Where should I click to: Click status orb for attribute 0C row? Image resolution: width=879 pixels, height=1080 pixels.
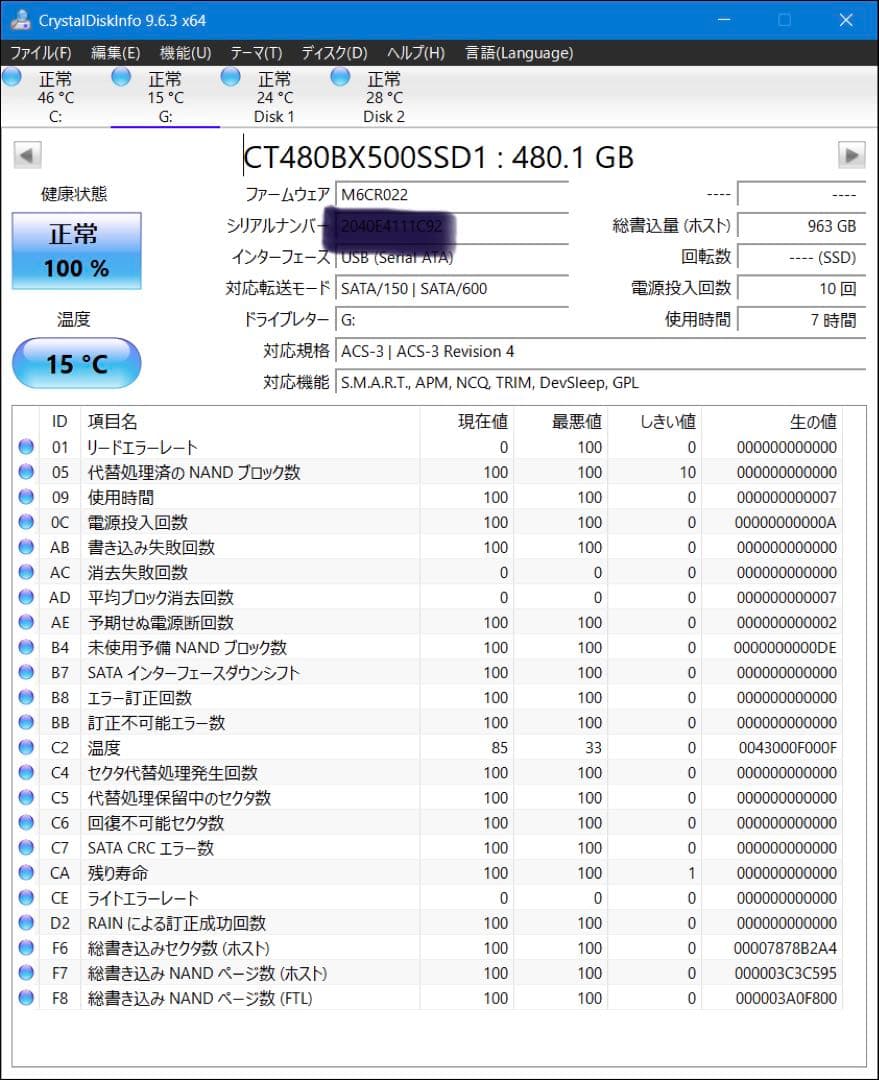pos(26,522)
